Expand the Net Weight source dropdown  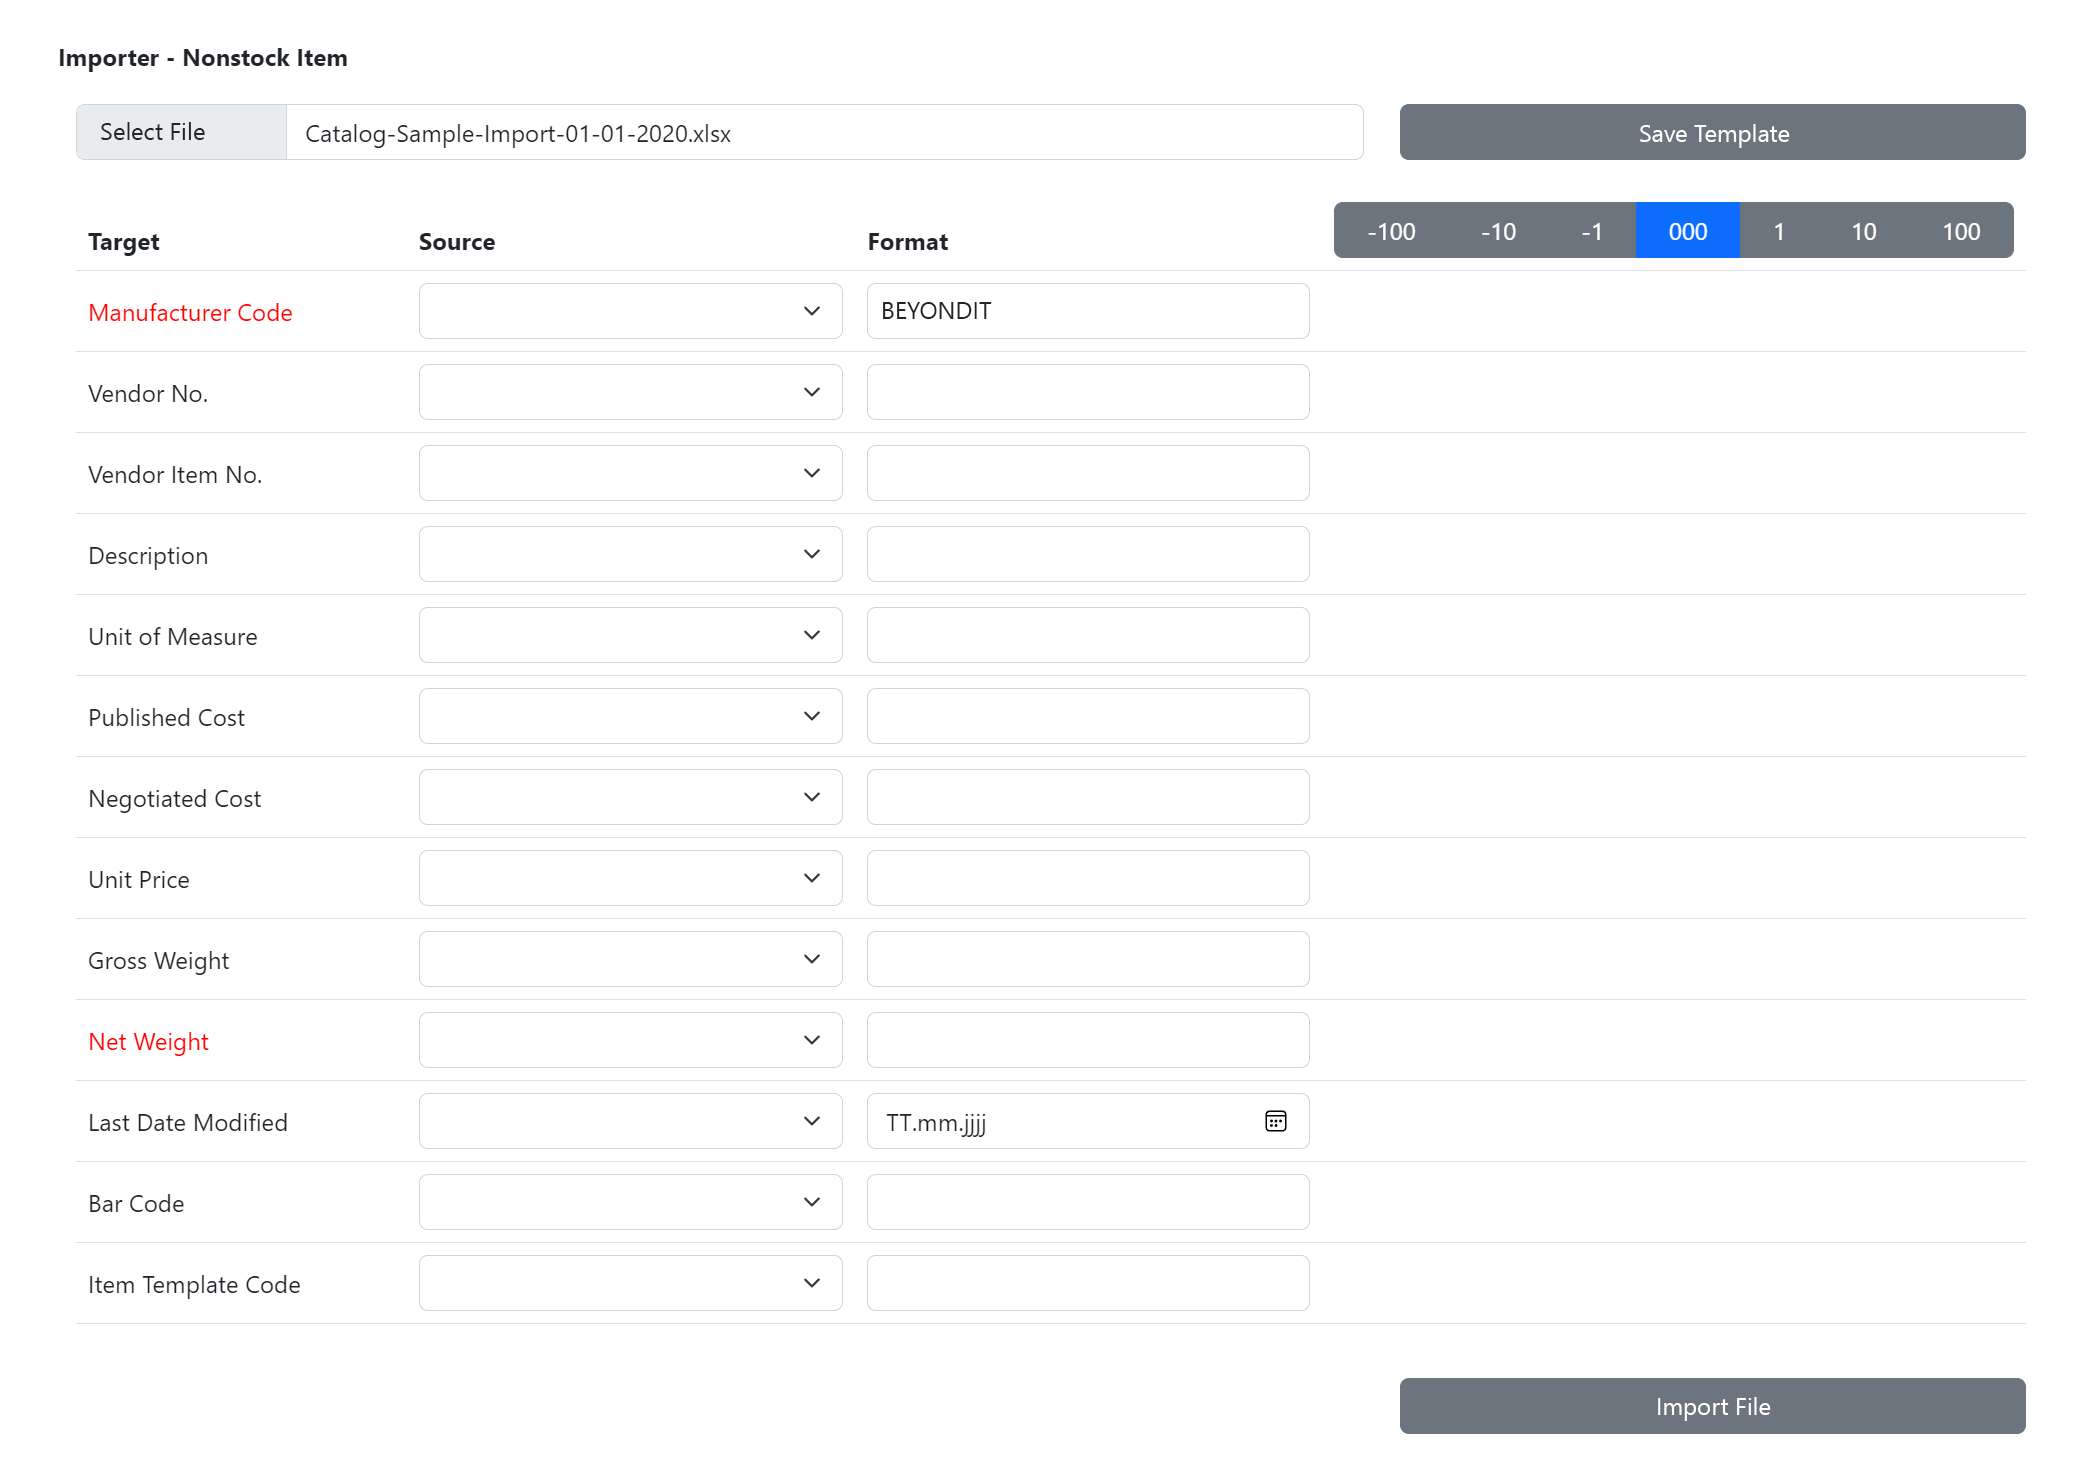(630, 1040)
